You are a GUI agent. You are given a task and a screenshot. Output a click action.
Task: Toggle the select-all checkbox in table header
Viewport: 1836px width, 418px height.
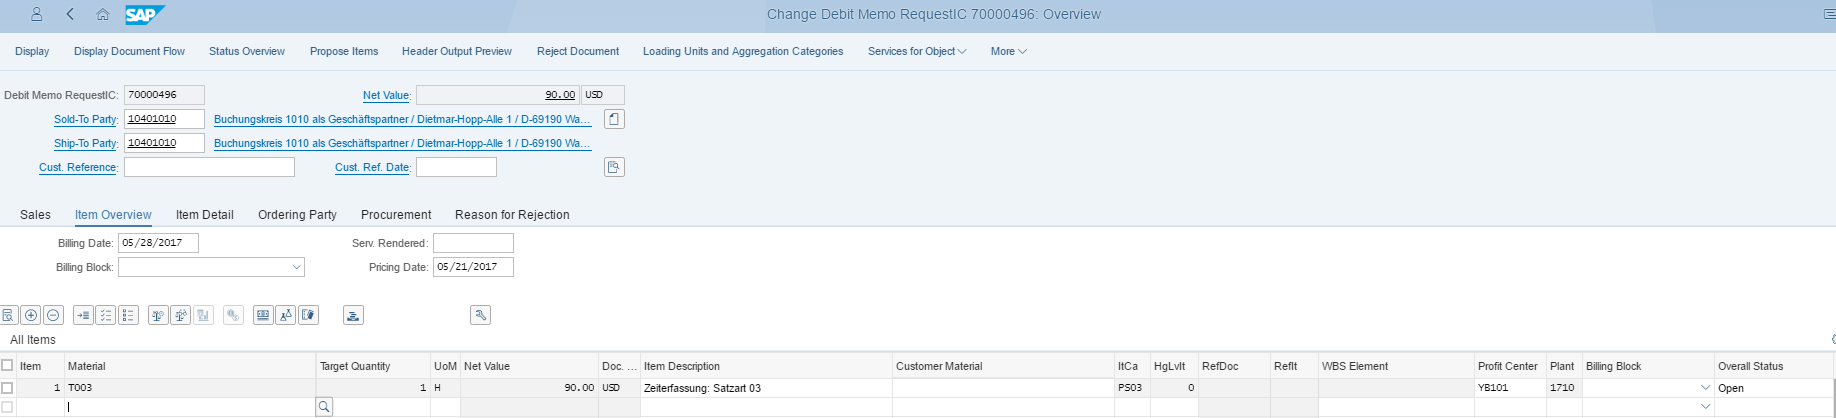tap(8, 365)
